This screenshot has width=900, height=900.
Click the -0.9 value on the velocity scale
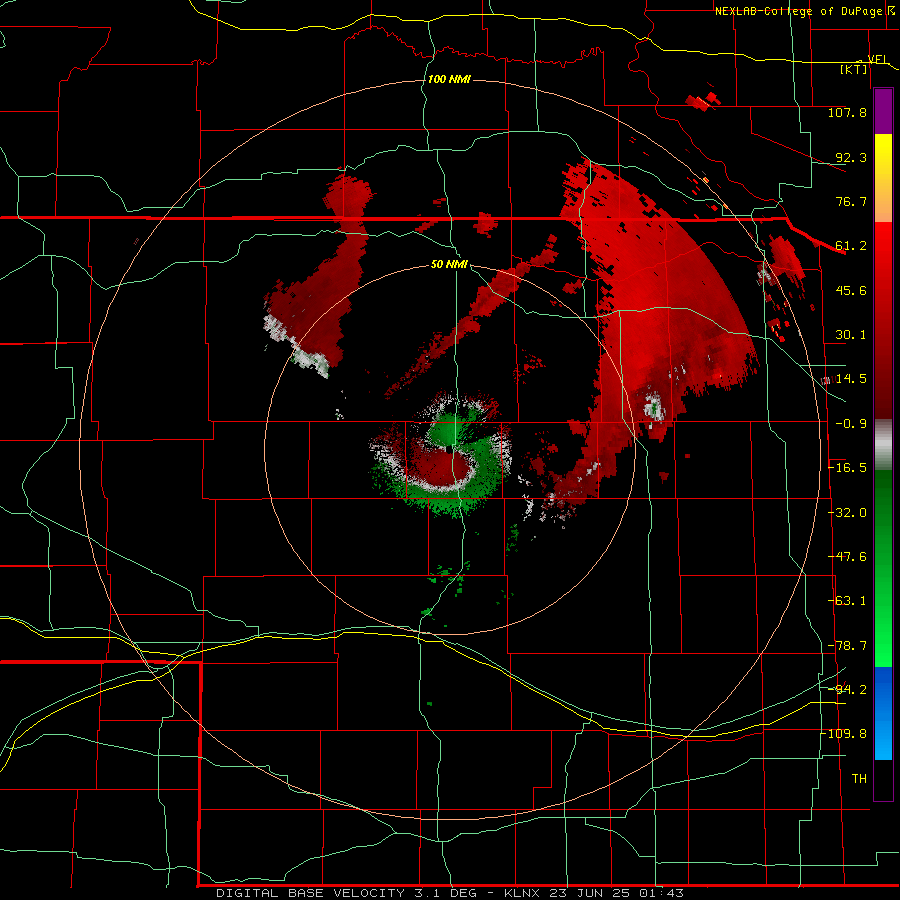(851, 424)
